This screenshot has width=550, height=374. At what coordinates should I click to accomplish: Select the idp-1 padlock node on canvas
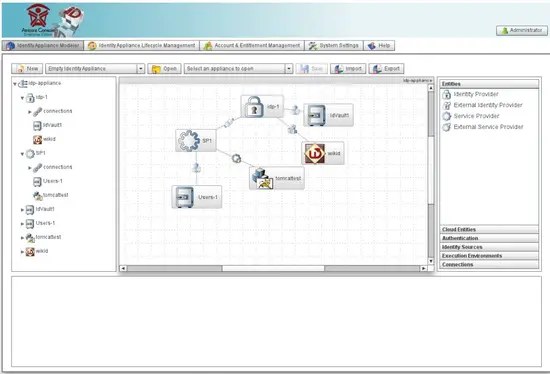click(x=262, y=107)
